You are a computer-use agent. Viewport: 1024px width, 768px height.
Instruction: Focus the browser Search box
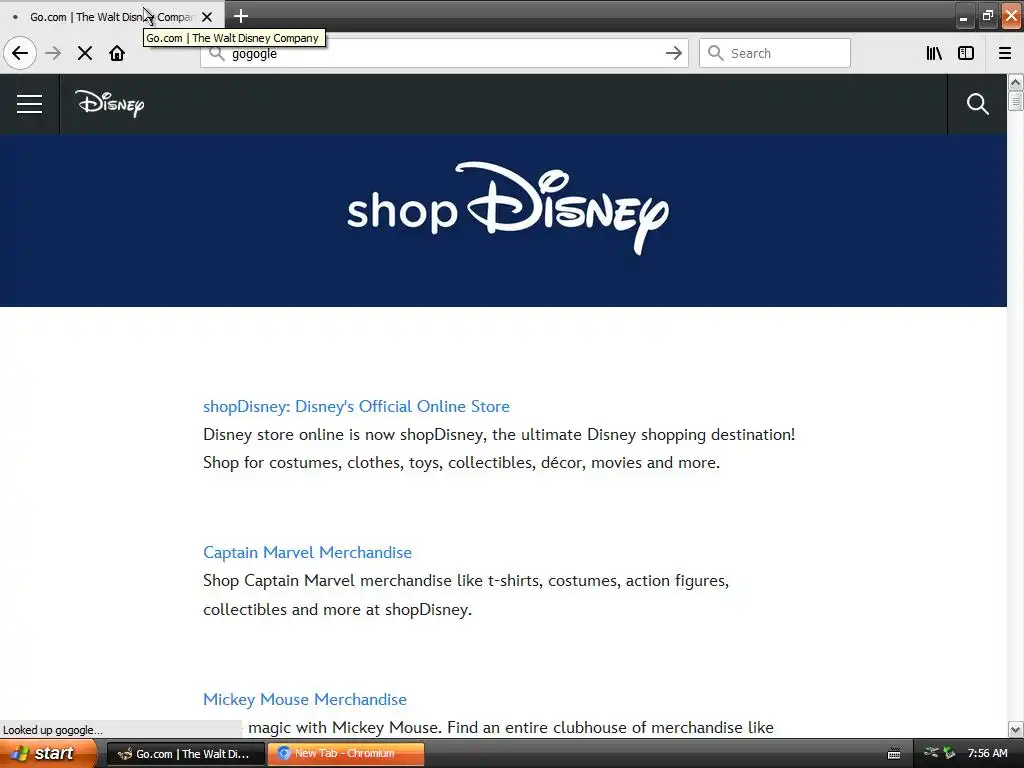pos(775,53)
